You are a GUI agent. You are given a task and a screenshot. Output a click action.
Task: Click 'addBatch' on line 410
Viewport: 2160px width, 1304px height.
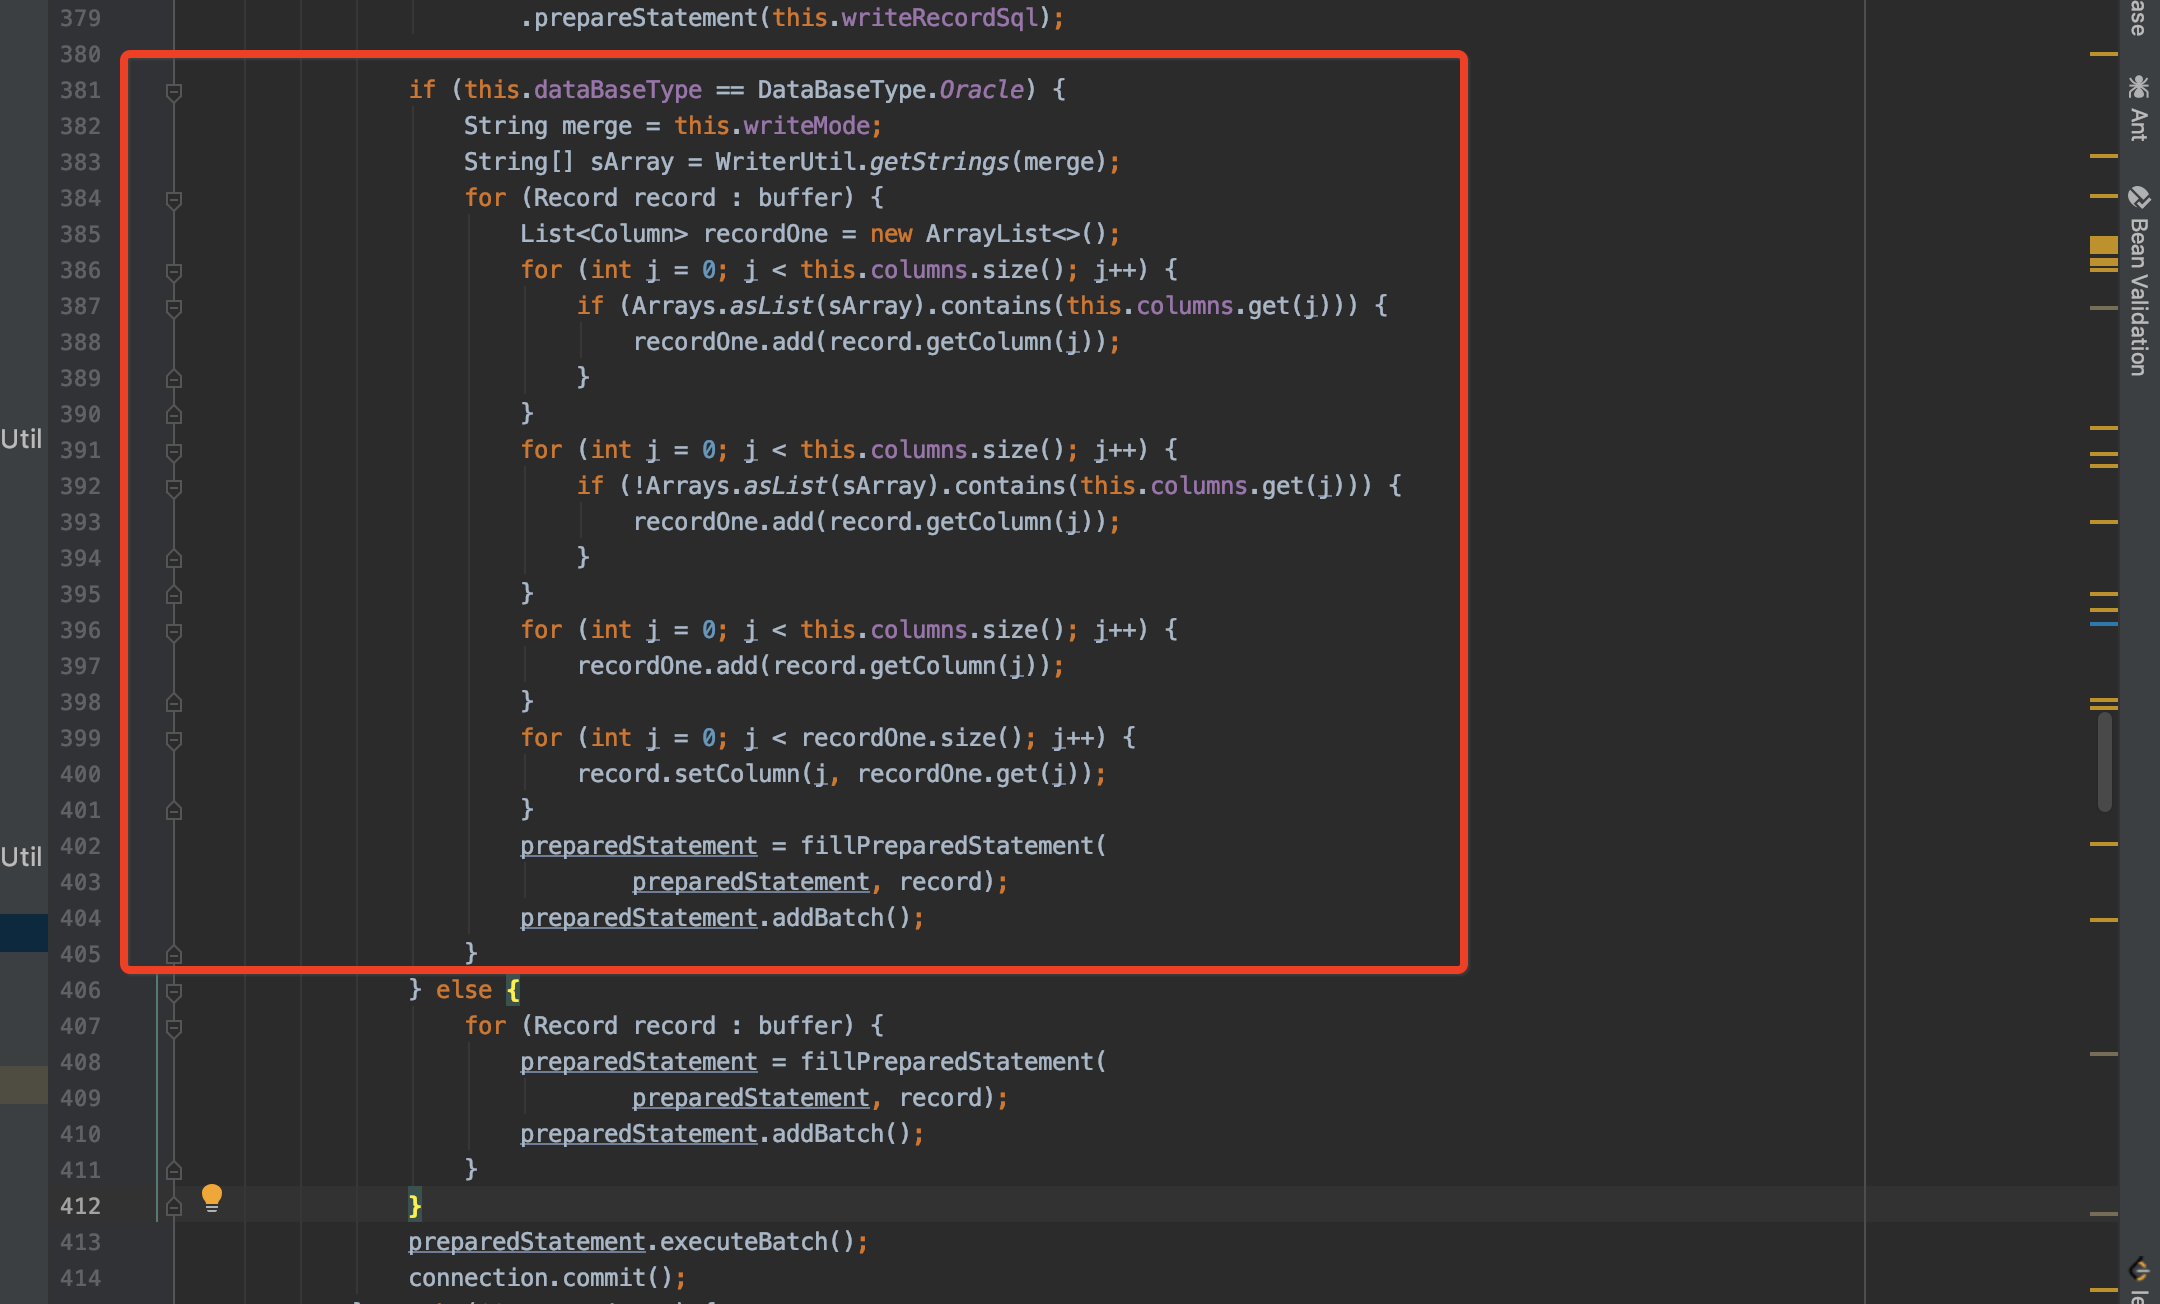click(x=828, y=1134)
